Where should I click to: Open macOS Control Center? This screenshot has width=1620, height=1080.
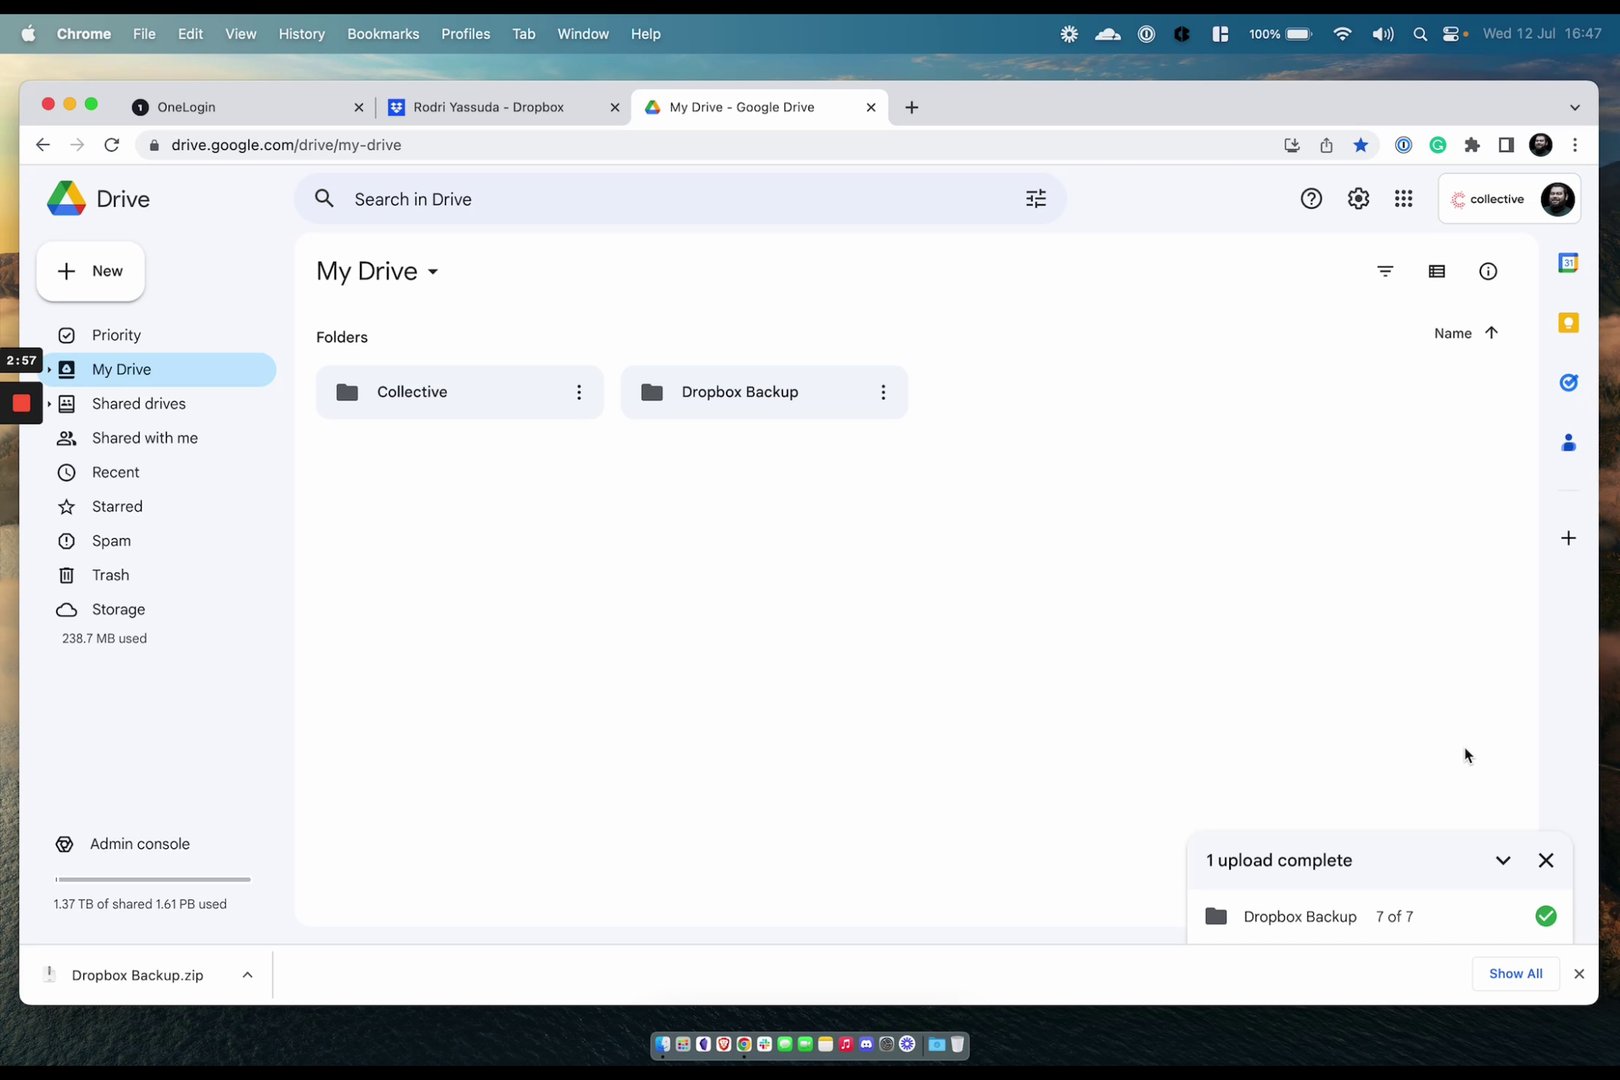pyautogui.click(x=1452, y=34)
